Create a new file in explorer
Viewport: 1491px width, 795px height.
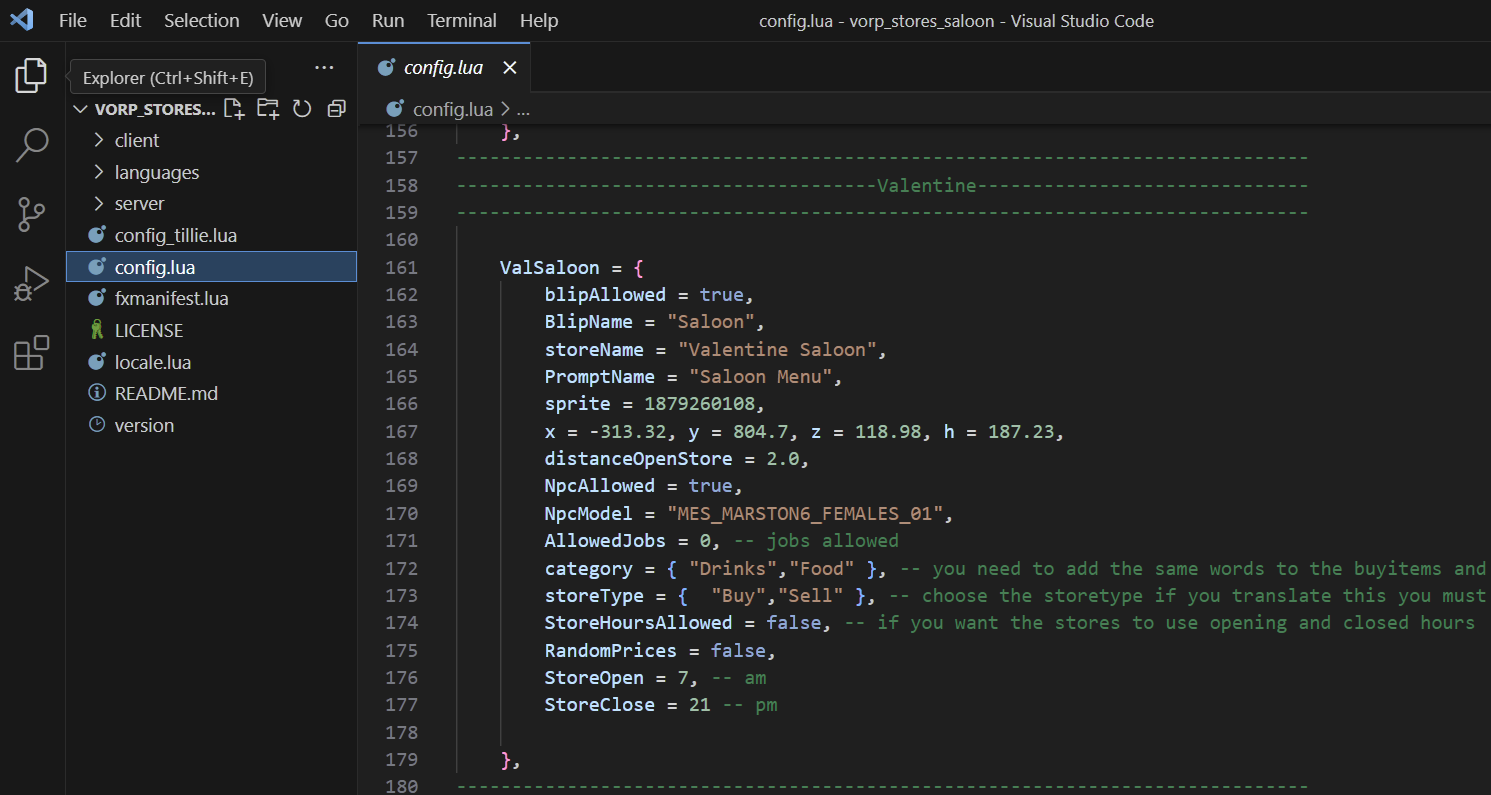[234, 108]
